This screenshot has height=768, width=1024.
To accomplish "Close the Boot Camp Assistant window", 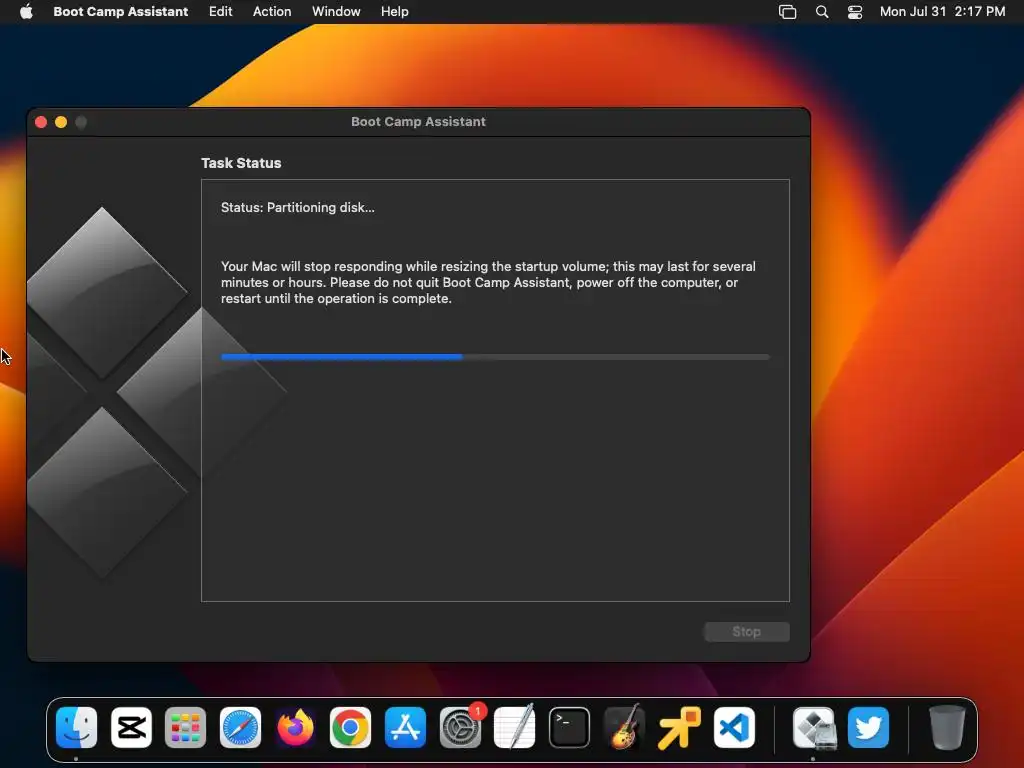I will click(41, 122).
